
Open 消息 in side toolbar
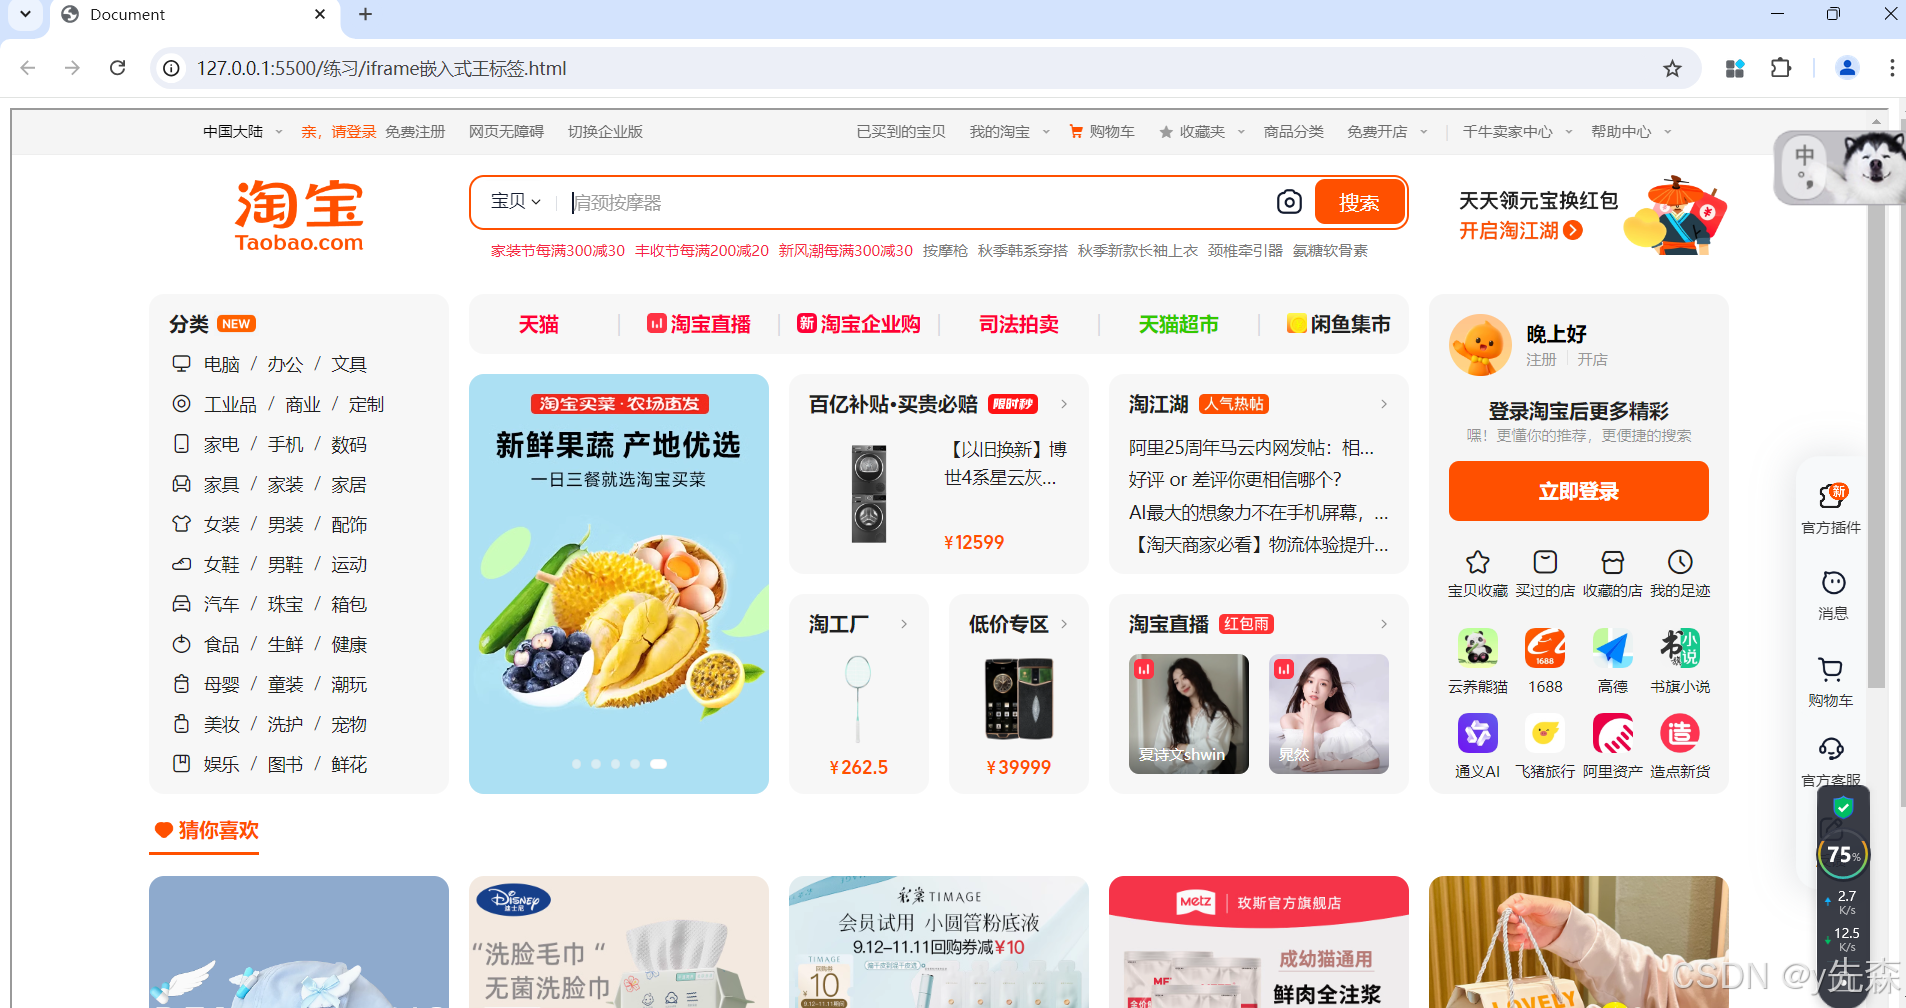point(1832,595)
